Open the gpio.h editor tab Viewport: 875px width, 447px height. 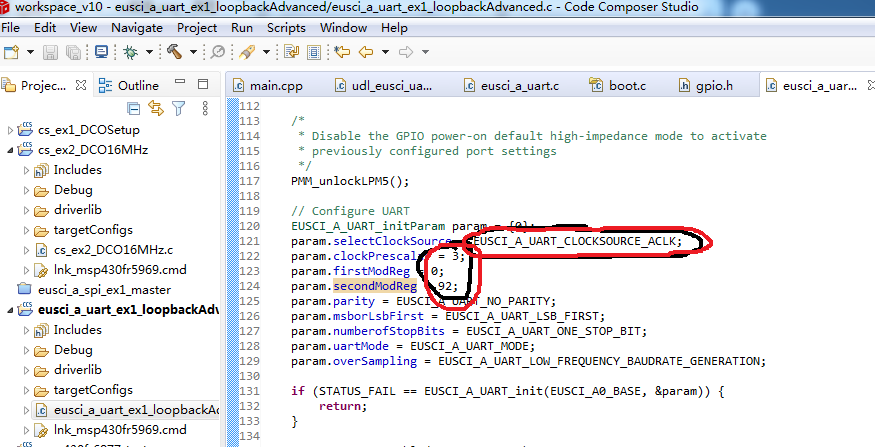(706, 86)
